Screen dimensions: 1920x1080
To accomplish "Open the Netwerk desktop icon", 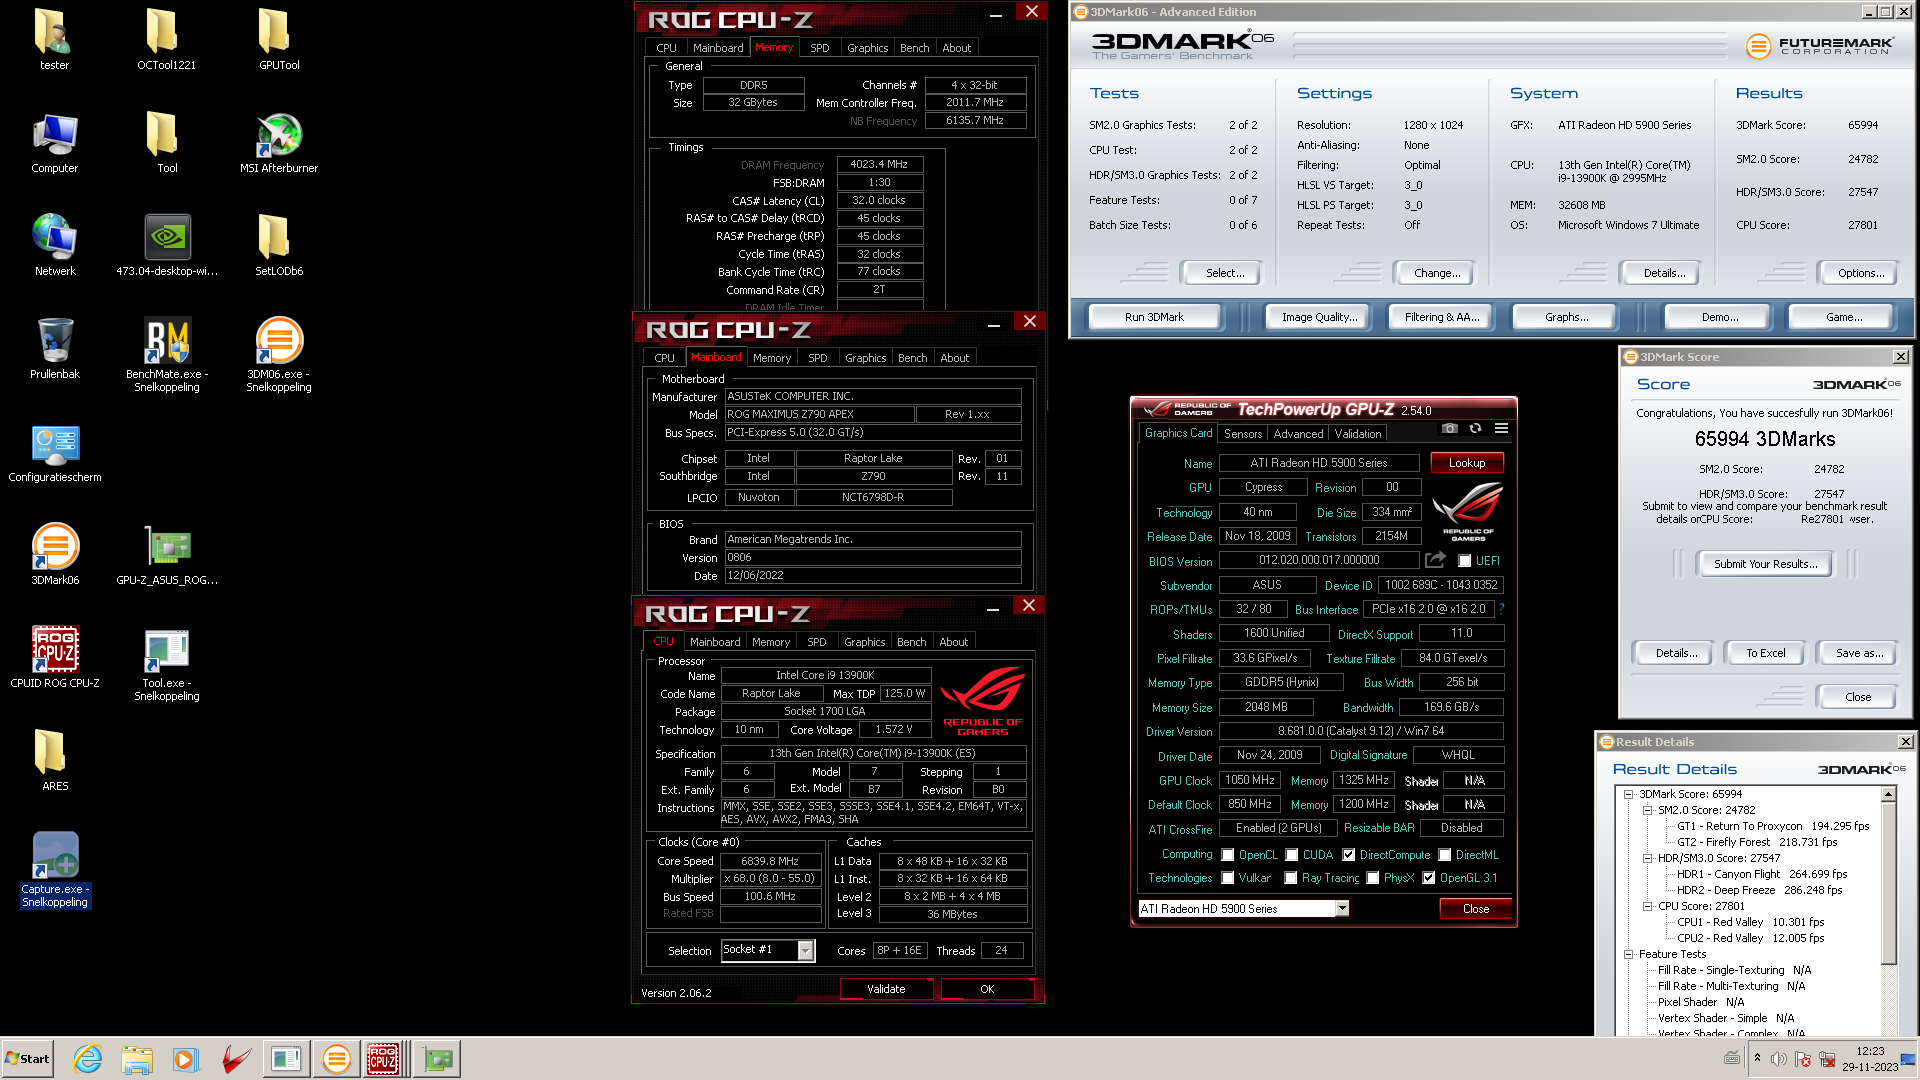I will pos(55,246).
